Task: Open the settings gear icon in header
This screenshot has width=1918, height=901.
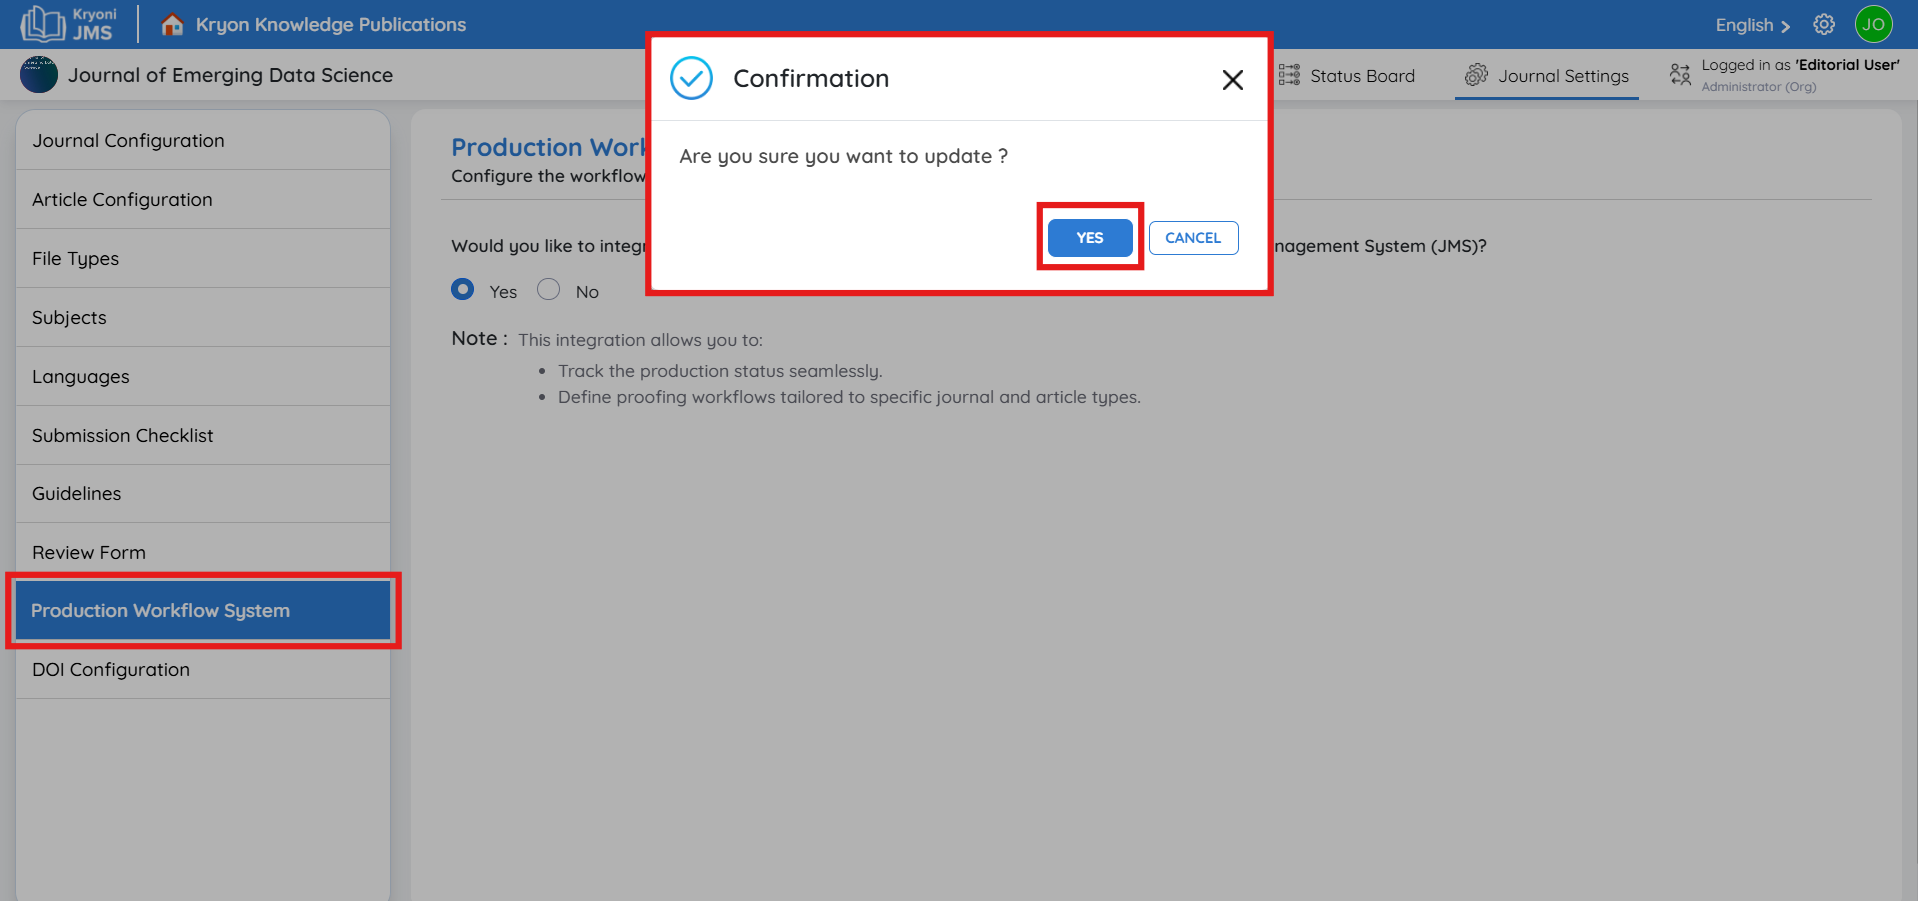Action: 1824,24
